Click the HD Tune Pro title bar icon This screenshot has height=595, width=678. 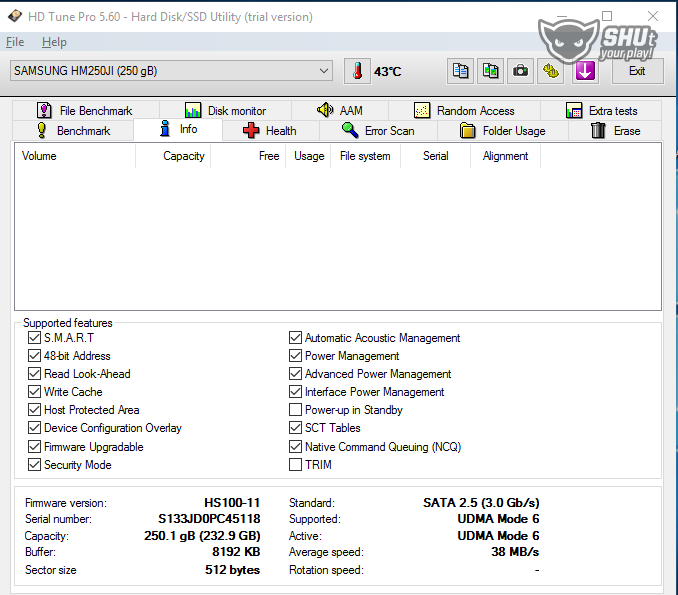click(x=15, y=16)
